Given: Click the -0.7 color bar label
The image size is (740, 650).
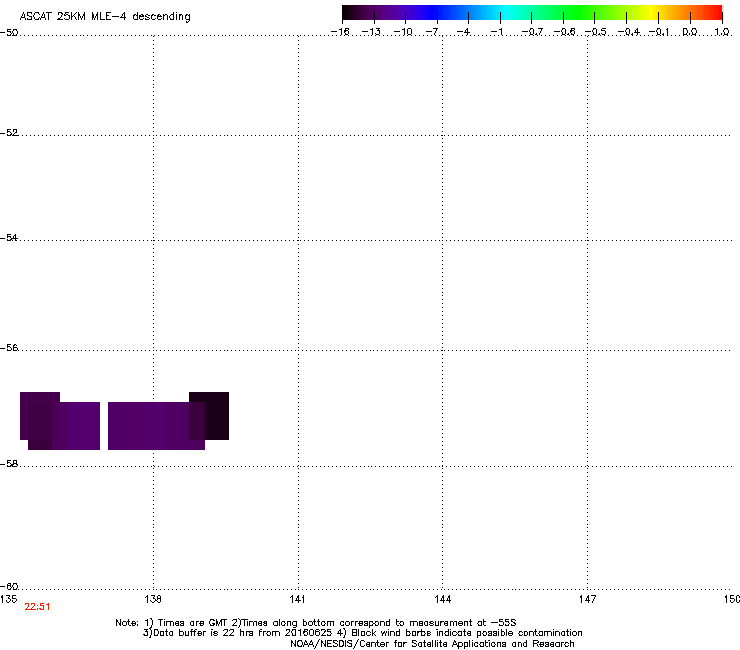Looking at the screenshot, I should [532, 32].
